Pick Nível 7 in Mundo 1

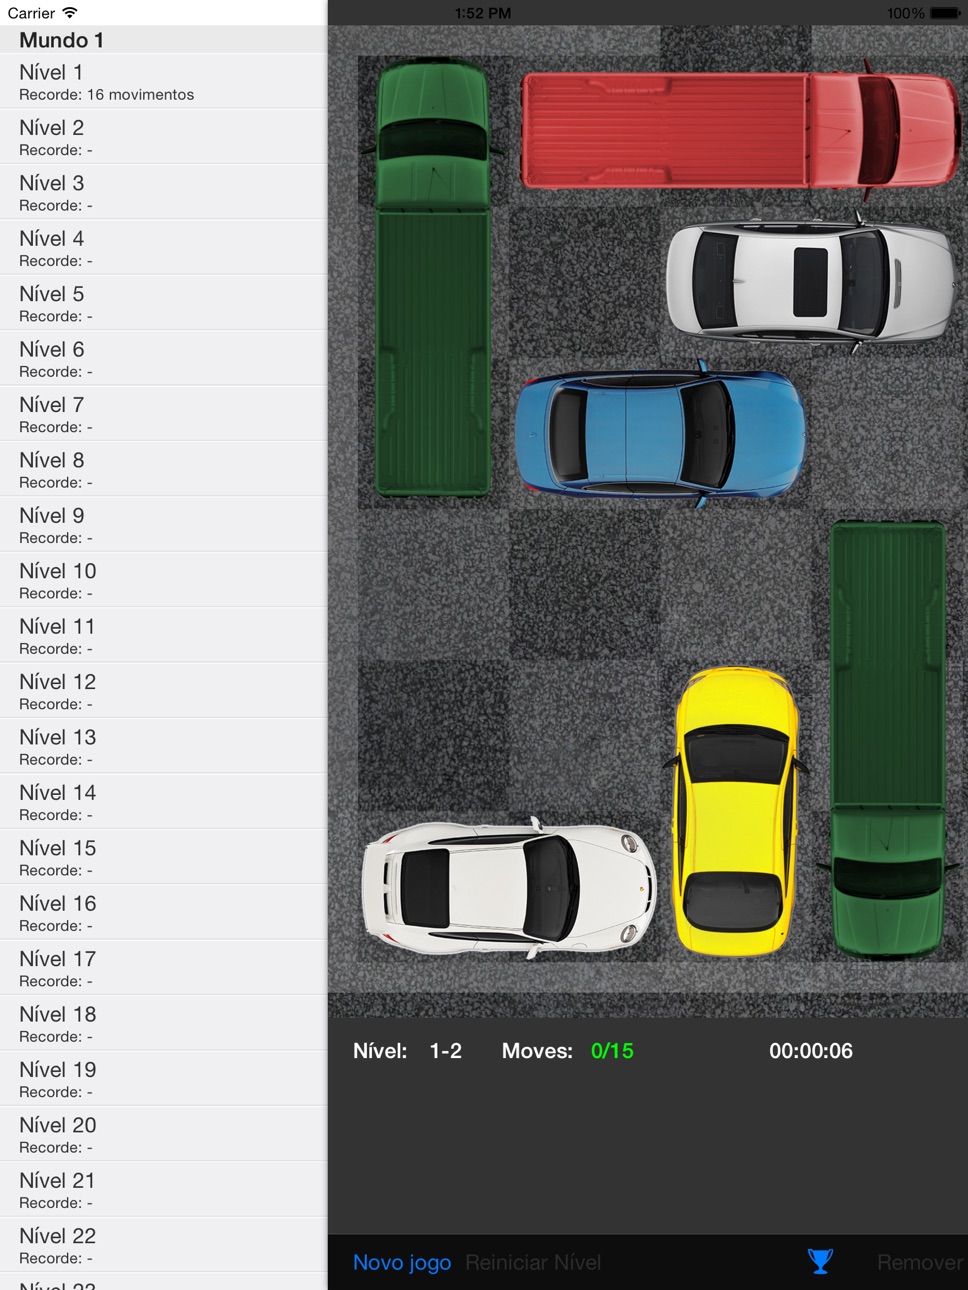tap(163, 414)
